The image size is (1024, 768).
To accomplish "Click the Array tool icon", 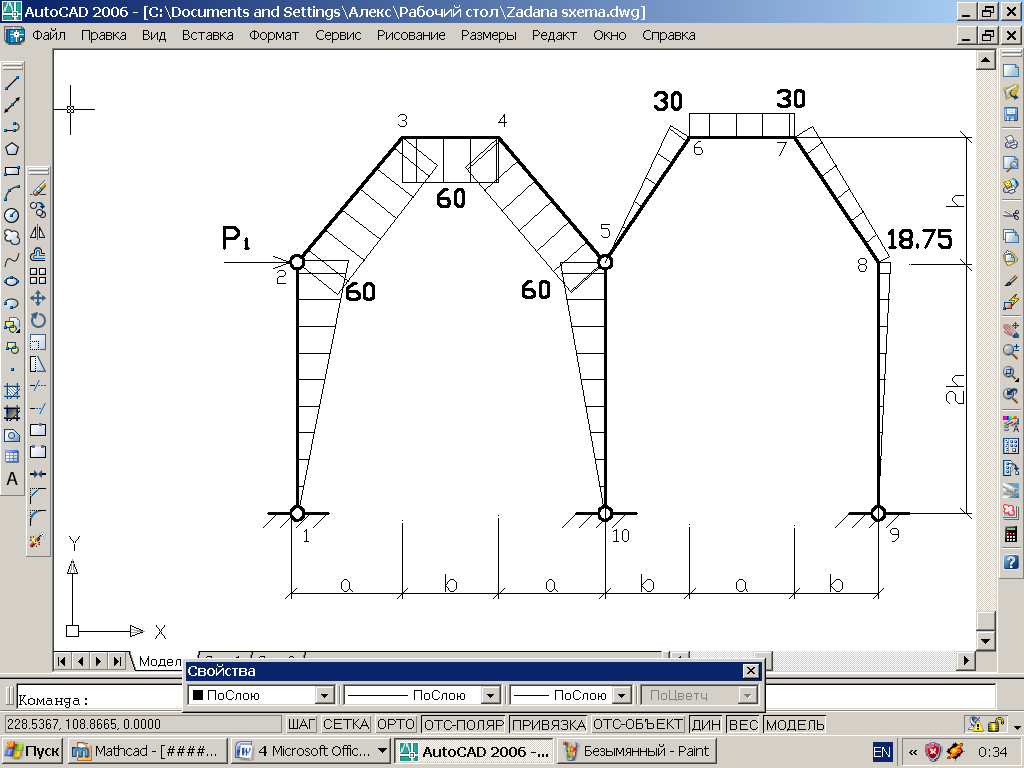I will [x=38, y=276].
